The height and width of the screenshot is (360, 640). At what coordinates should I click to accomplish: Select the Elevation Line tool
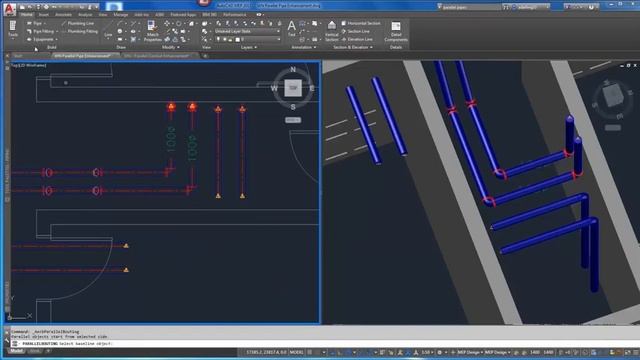pyautogui.click(x=357, y=39)
